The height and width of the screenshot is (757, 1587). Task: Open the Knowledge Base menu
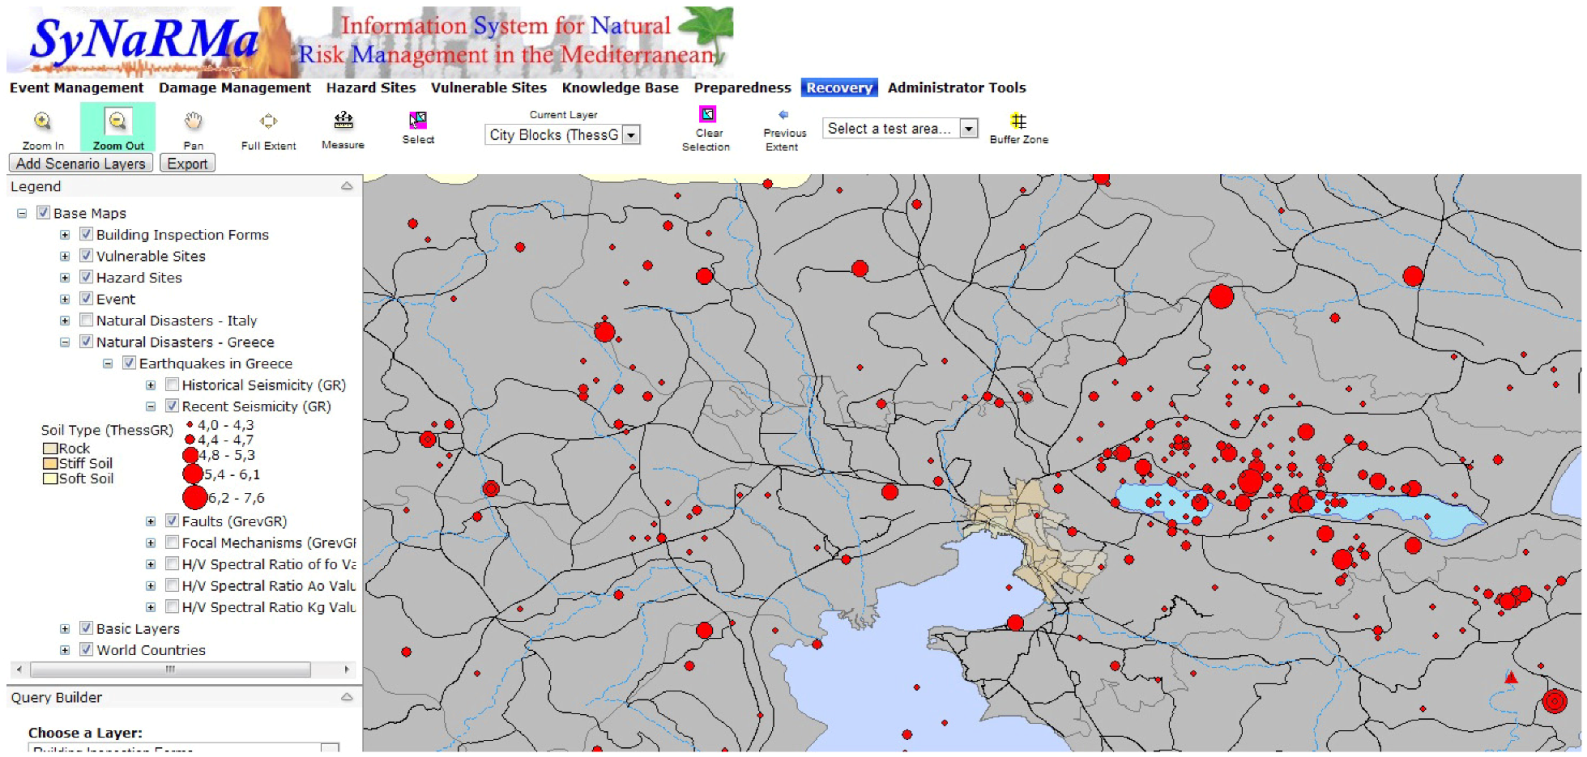(619, 88)
